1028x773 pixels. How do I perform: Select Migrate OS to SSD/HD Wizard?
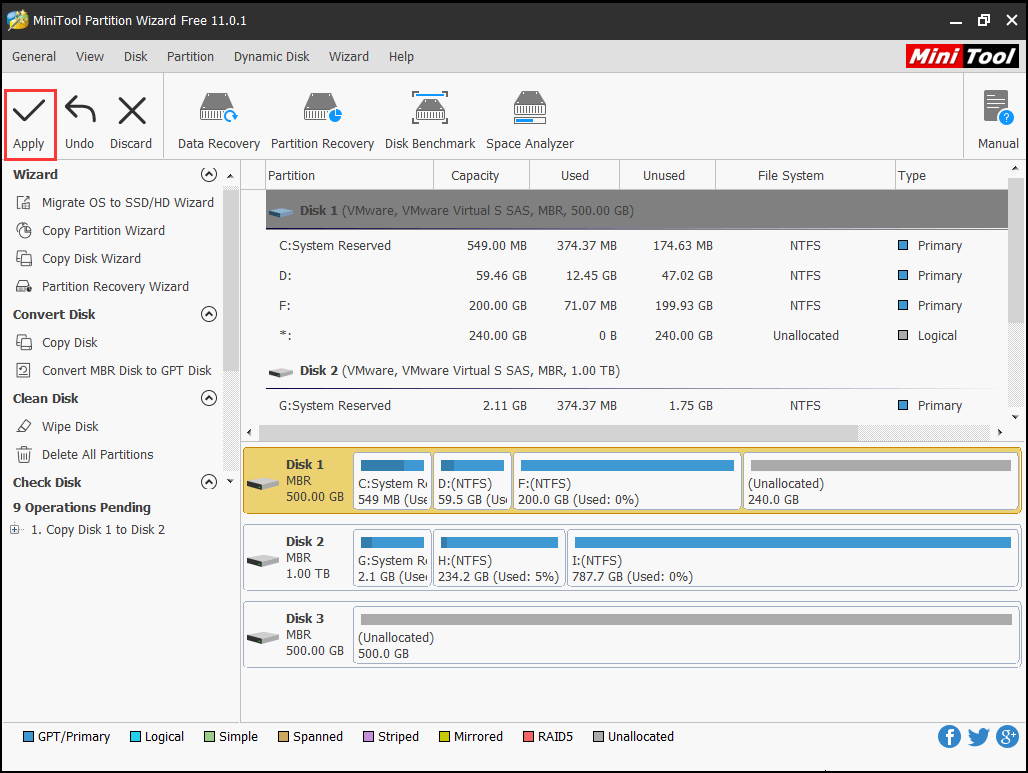pyautogui.click(x=127, y=202)
